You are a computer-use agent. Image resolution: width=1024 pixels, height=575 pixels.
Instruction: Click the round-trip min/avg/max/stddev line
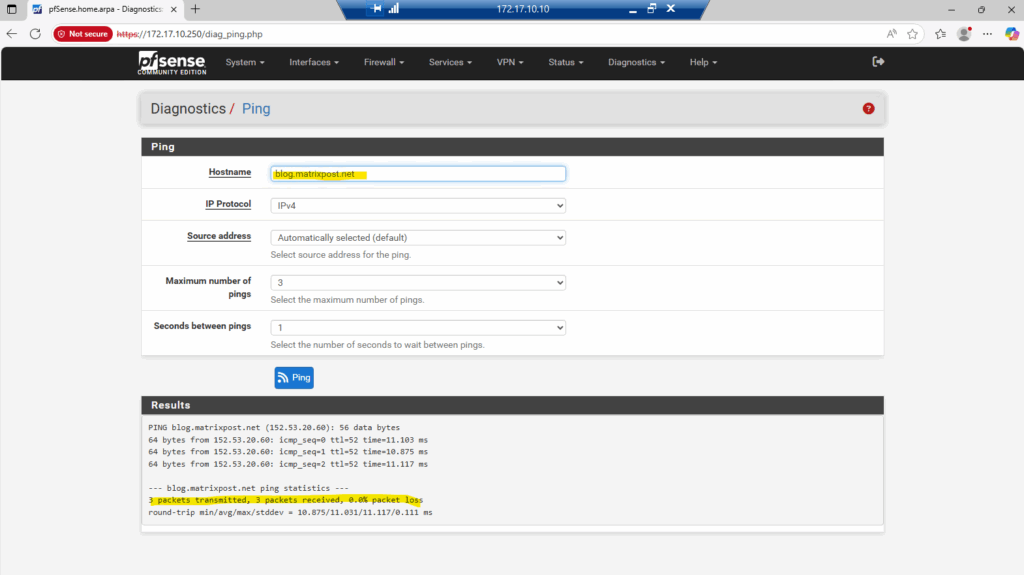coord(290,512)
